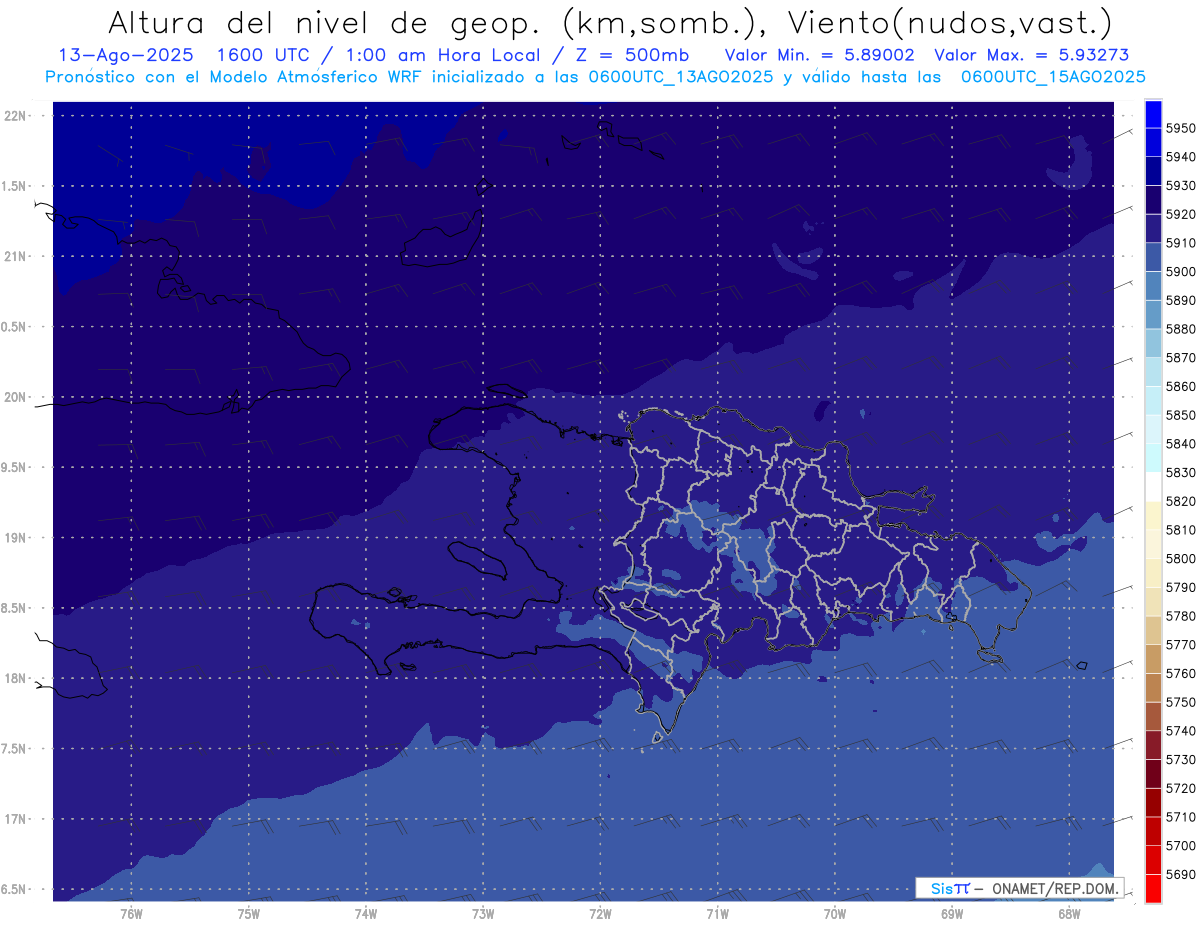This screenshot has width=1200, height=927.
Task: Select the 74W longitude label
Action: pyautogui.click(x=366, y=914)
